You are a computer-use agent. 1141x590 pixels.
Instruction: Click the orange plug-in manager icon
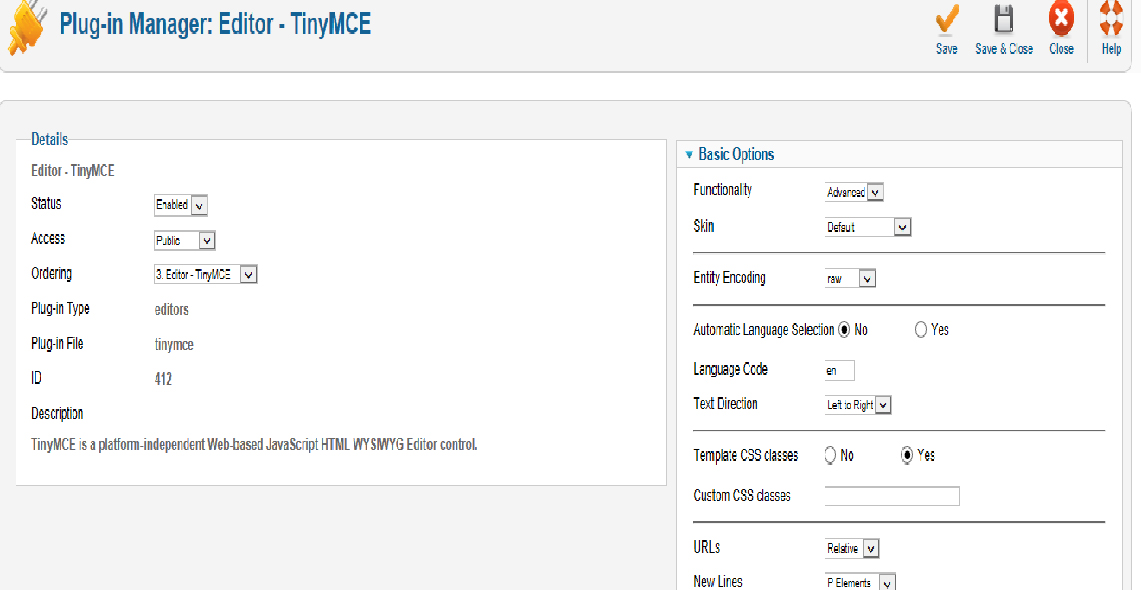[27, 28]
